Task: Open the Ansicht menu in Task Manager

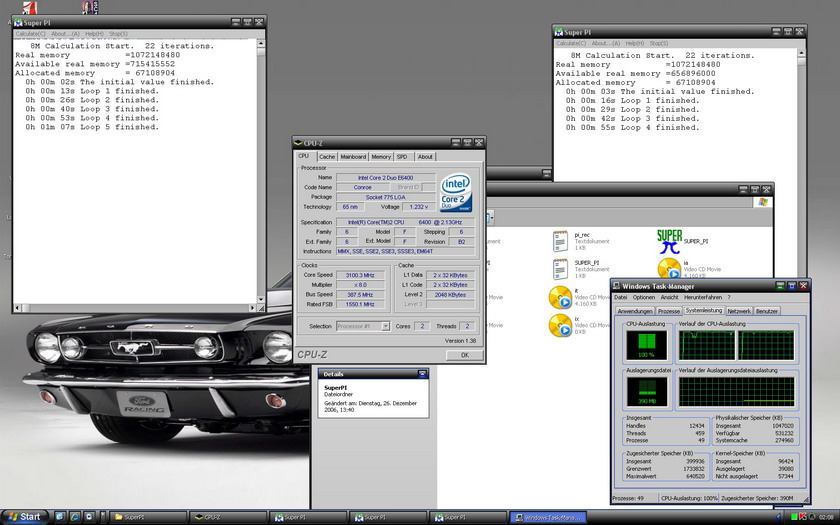Action: pos(669,297)
